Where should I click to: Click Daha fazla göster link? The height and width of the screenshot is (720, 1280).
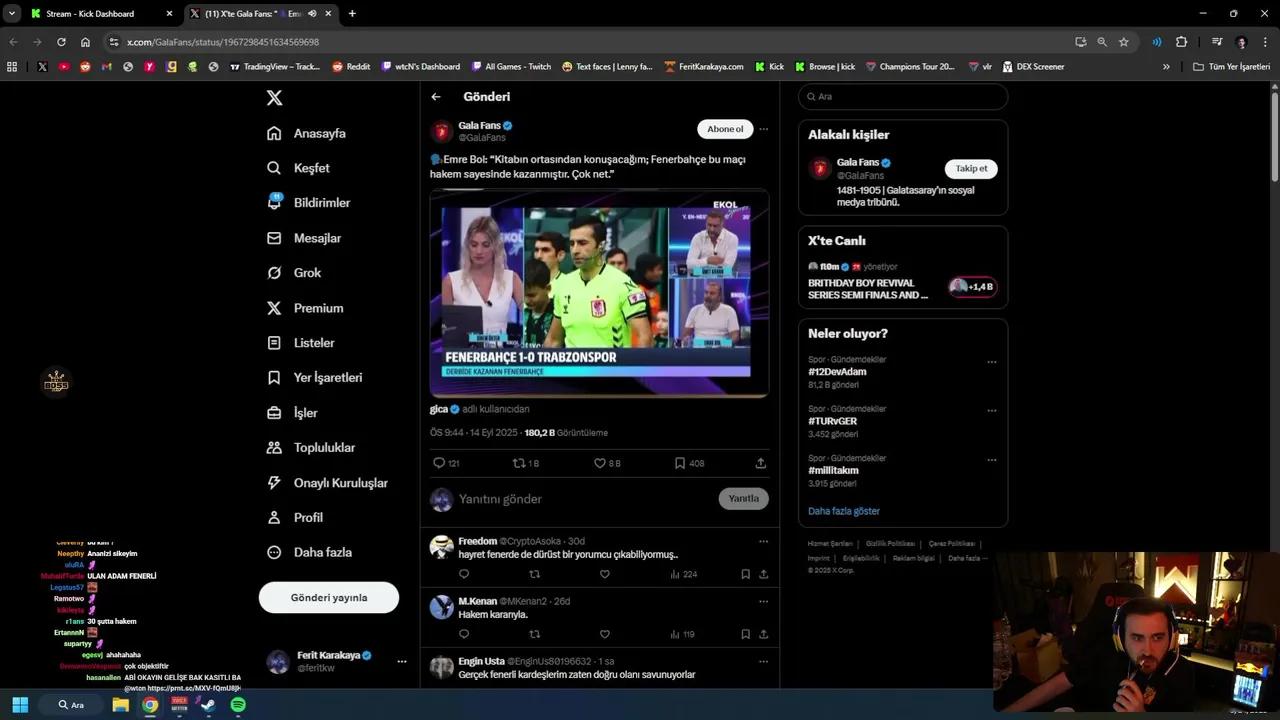click(844, 511)
